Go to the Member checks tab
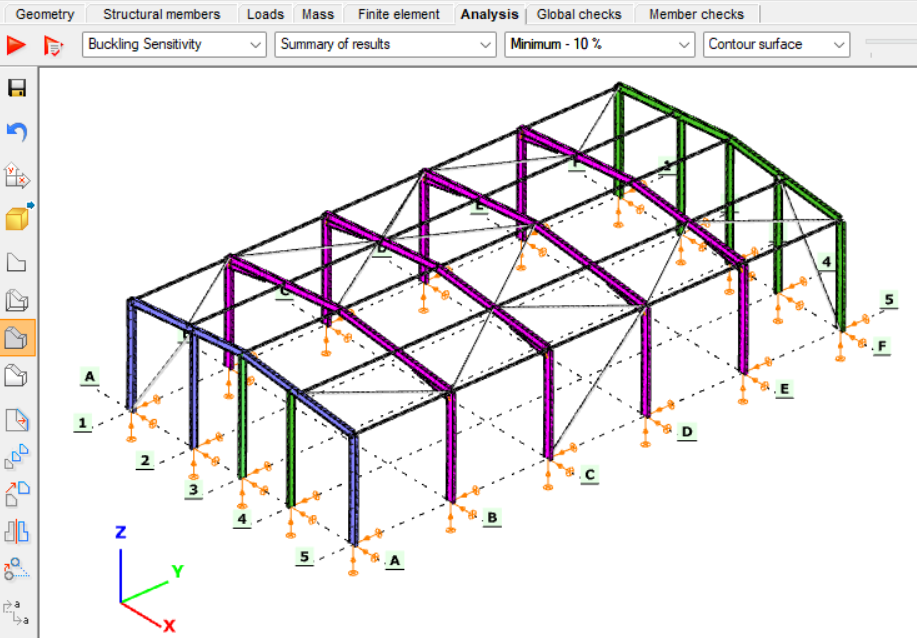 [x=696, y=14]
